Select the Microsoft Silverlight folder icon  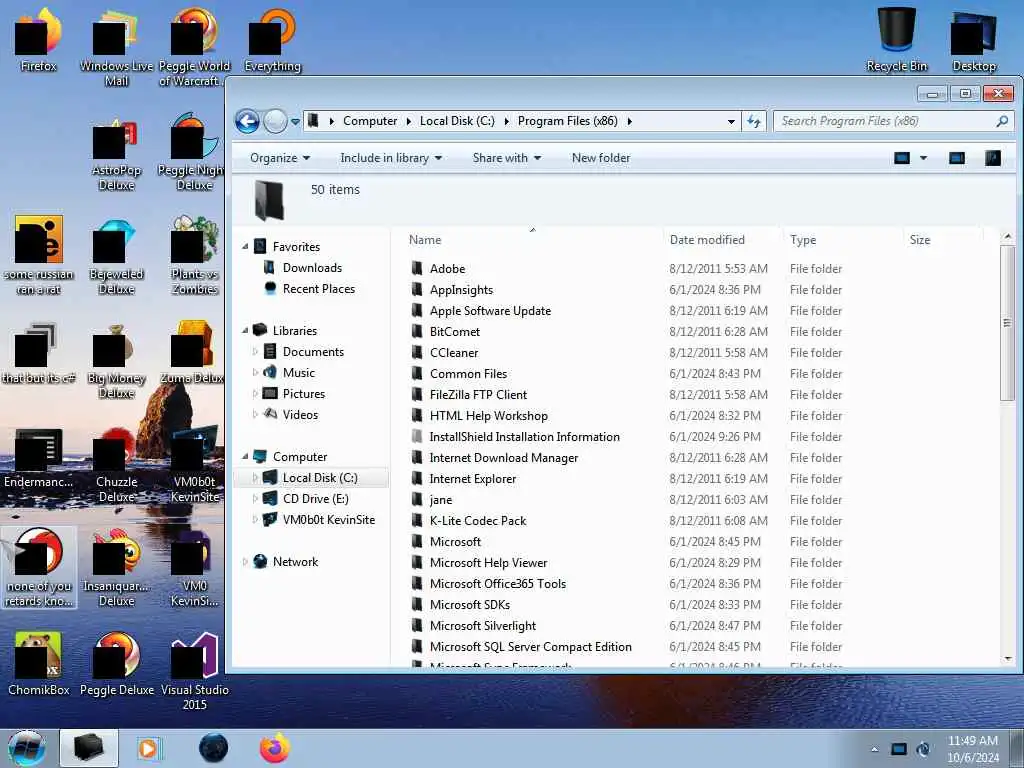click(x=417, y=626)
